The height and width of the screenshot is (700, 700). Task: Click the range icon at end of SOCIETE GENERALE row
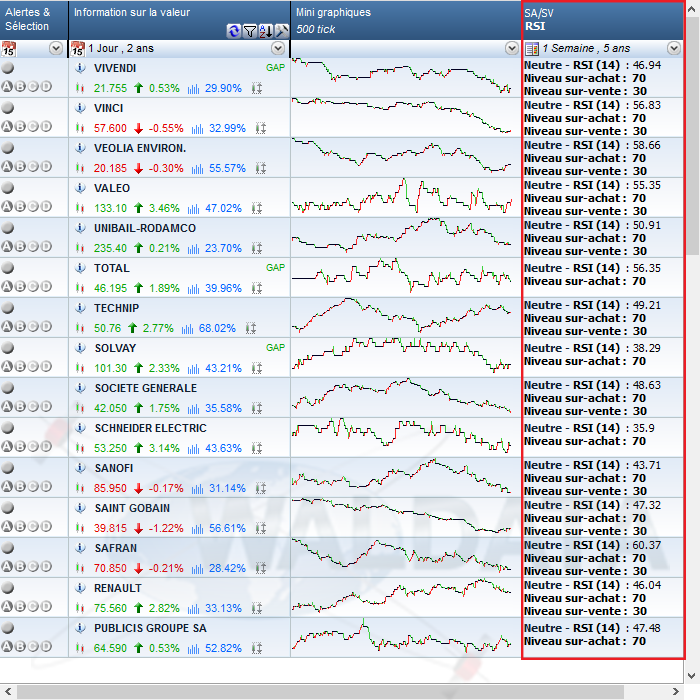pos(257,408)
